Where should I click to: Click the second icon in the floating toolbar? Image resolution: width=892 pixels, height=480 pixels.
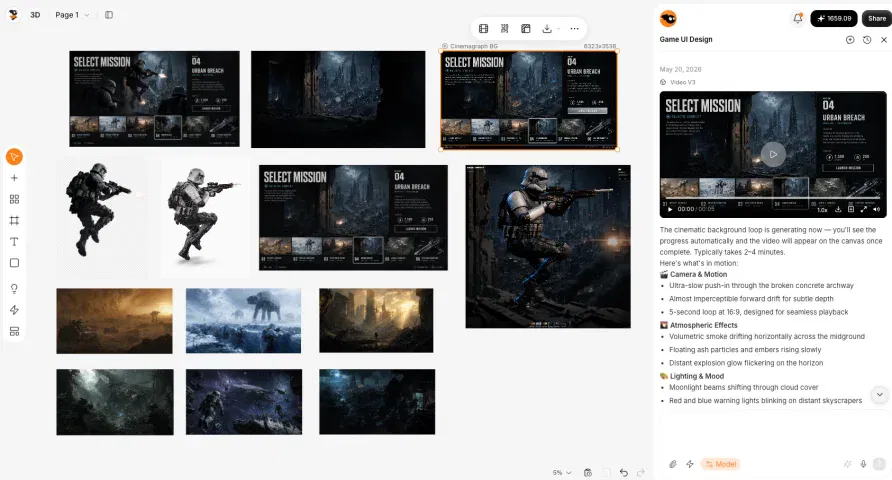pyautogui.click(x=505, y=28)
